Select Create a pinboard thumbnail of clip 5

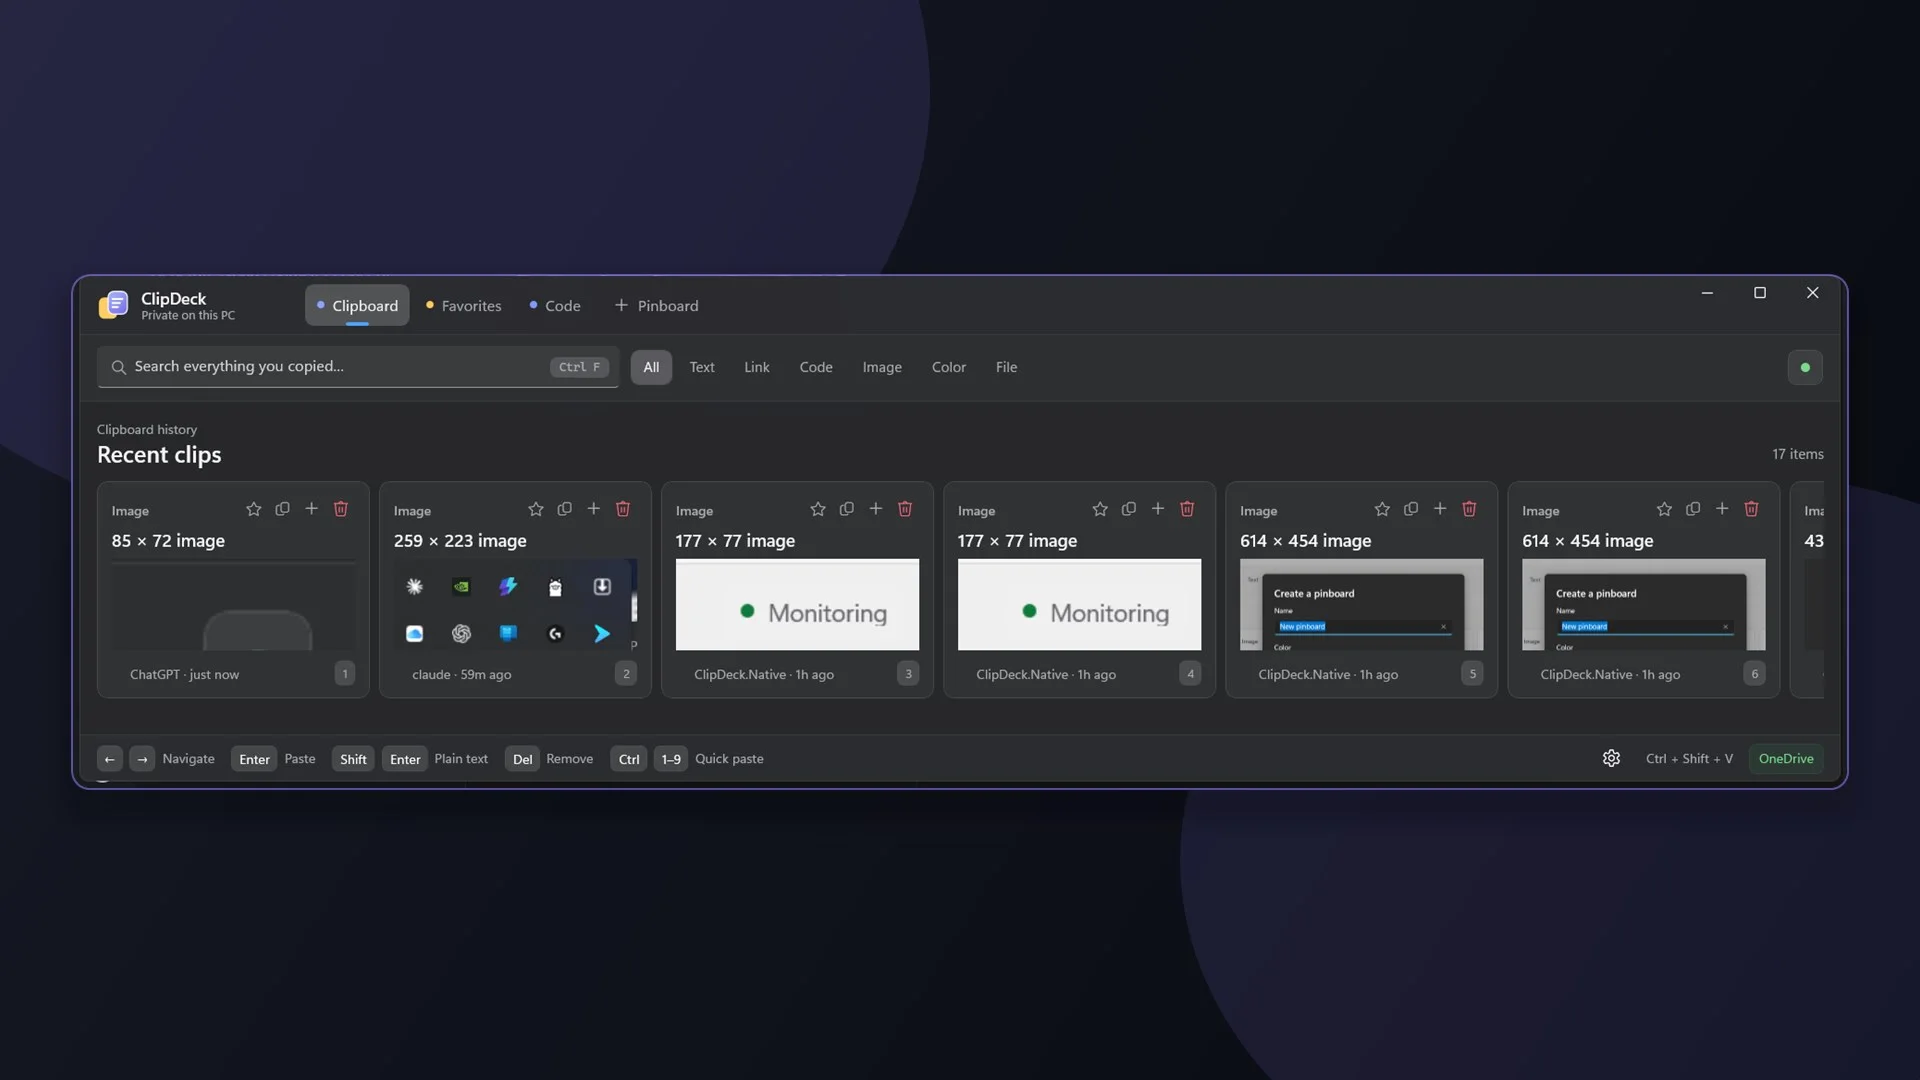coord(1361,605)
